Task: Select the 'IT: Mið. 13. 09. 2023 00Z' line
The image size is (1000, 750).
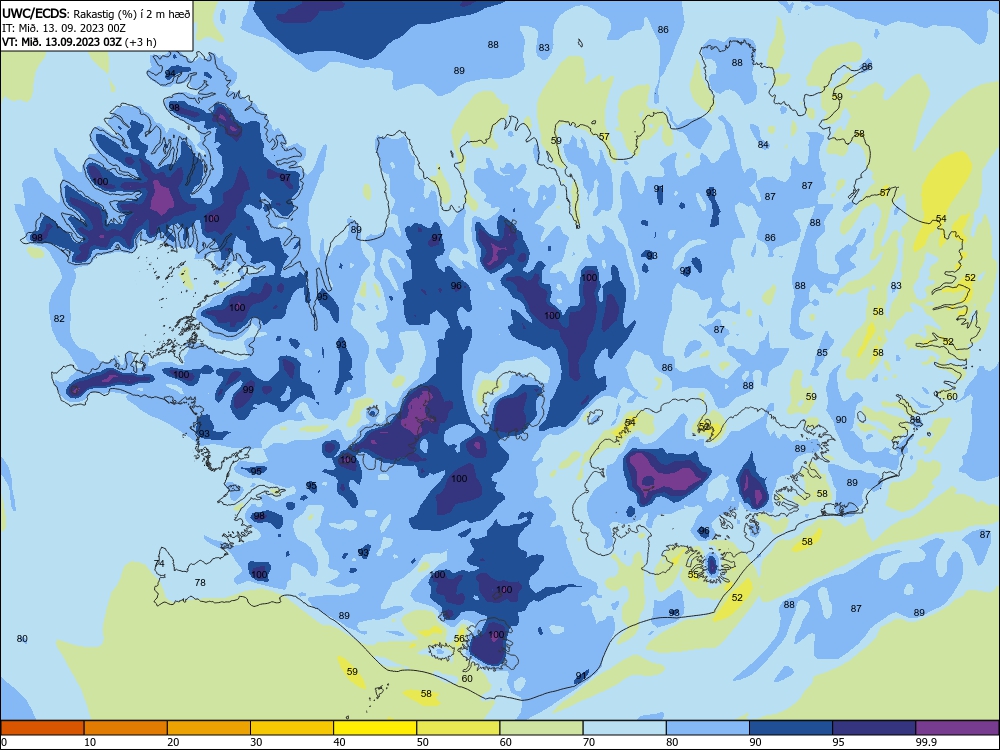Action: tap(64, 28)
